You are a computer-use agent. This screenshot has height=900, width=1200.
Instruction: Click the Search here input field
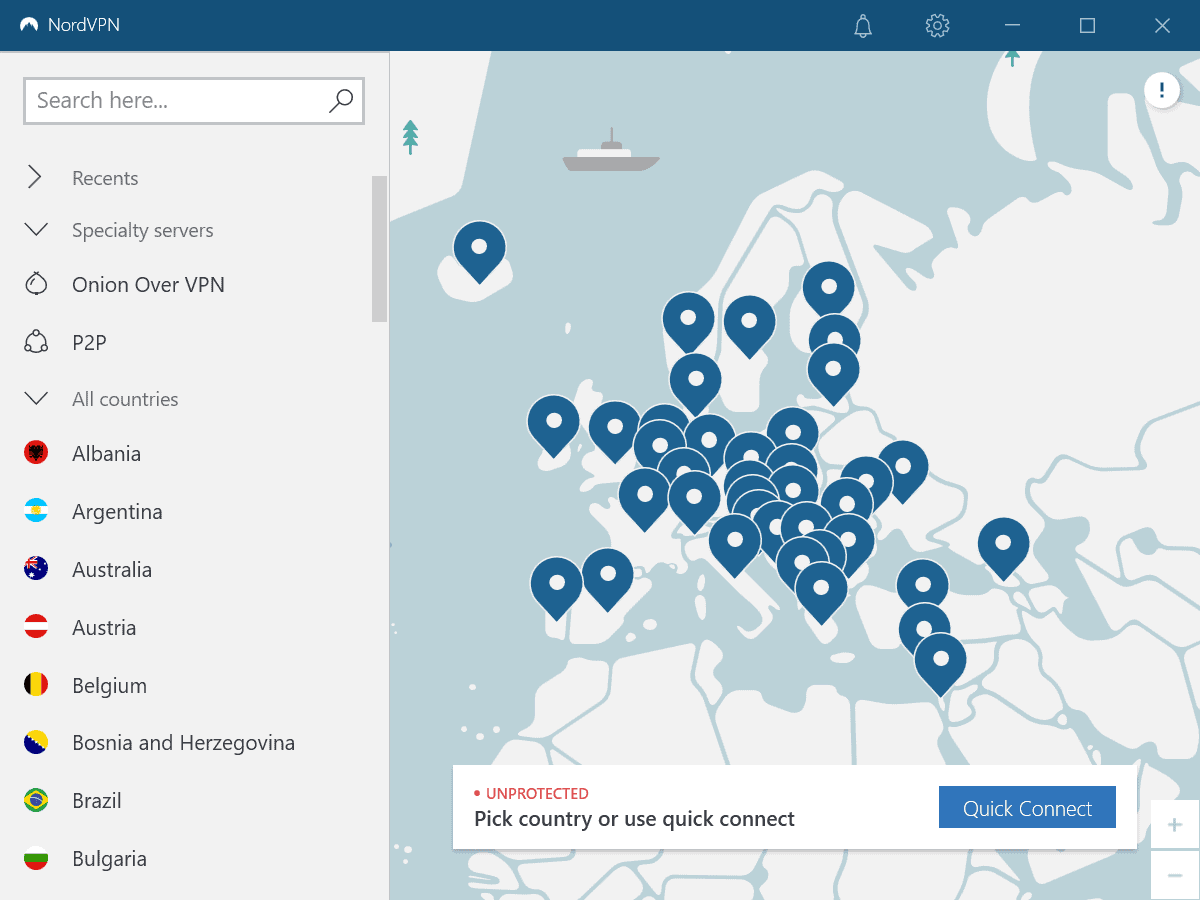coord(170,100)
